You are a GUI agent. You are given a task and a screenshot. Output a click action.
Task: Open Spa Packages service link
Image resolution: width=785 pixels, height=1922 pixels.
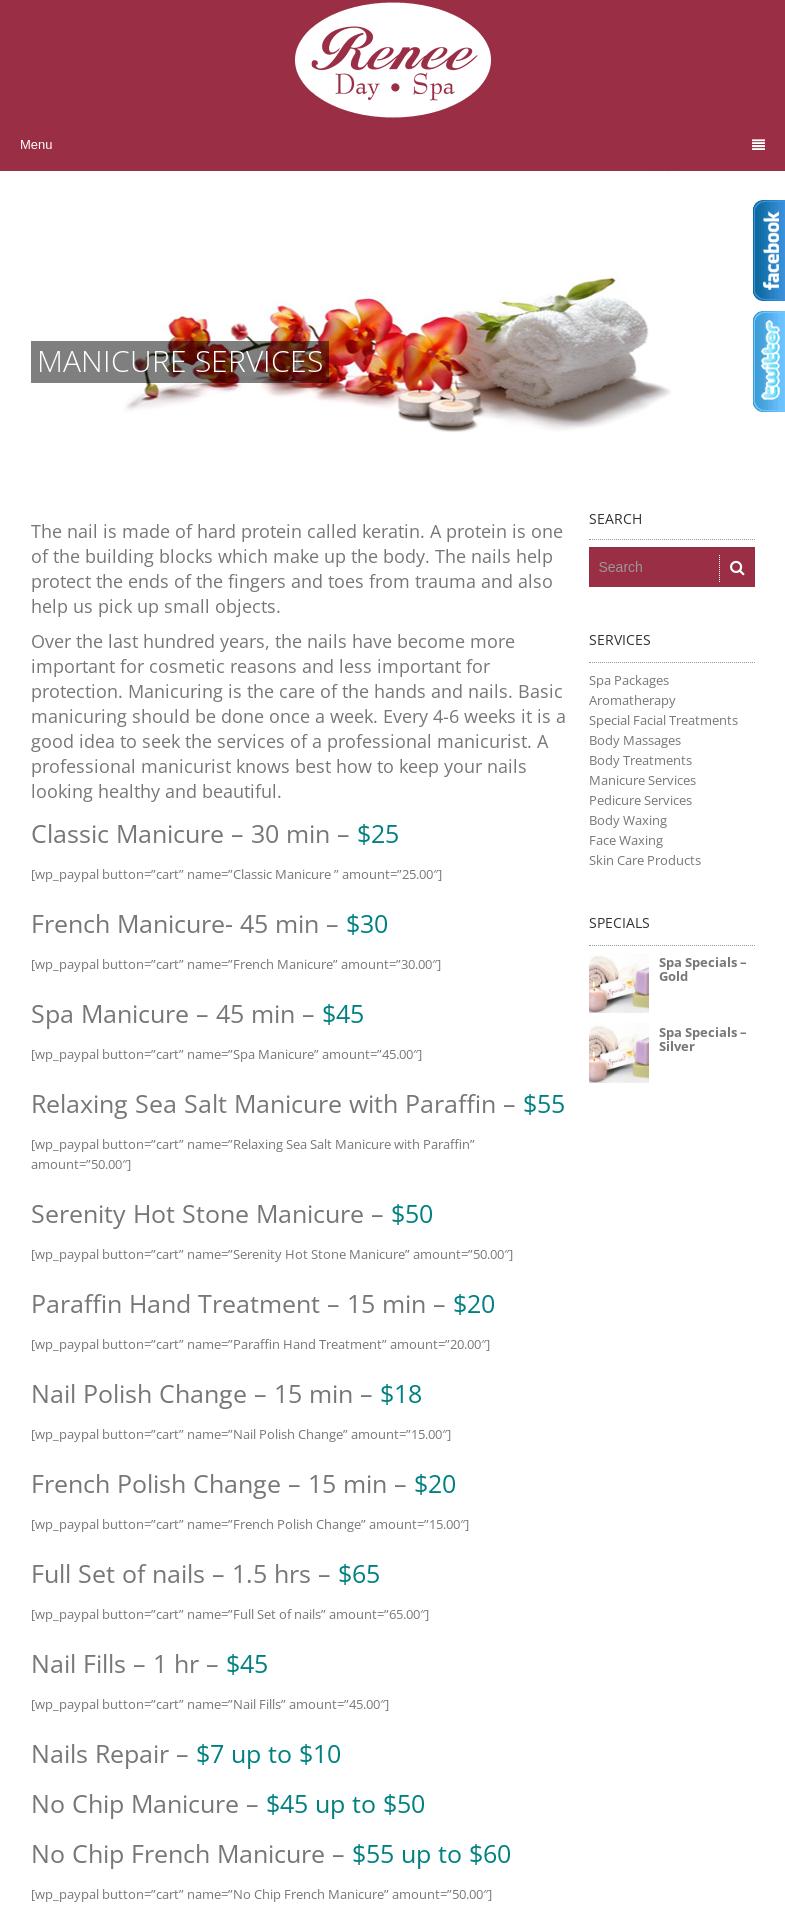[x=628, y=680]
